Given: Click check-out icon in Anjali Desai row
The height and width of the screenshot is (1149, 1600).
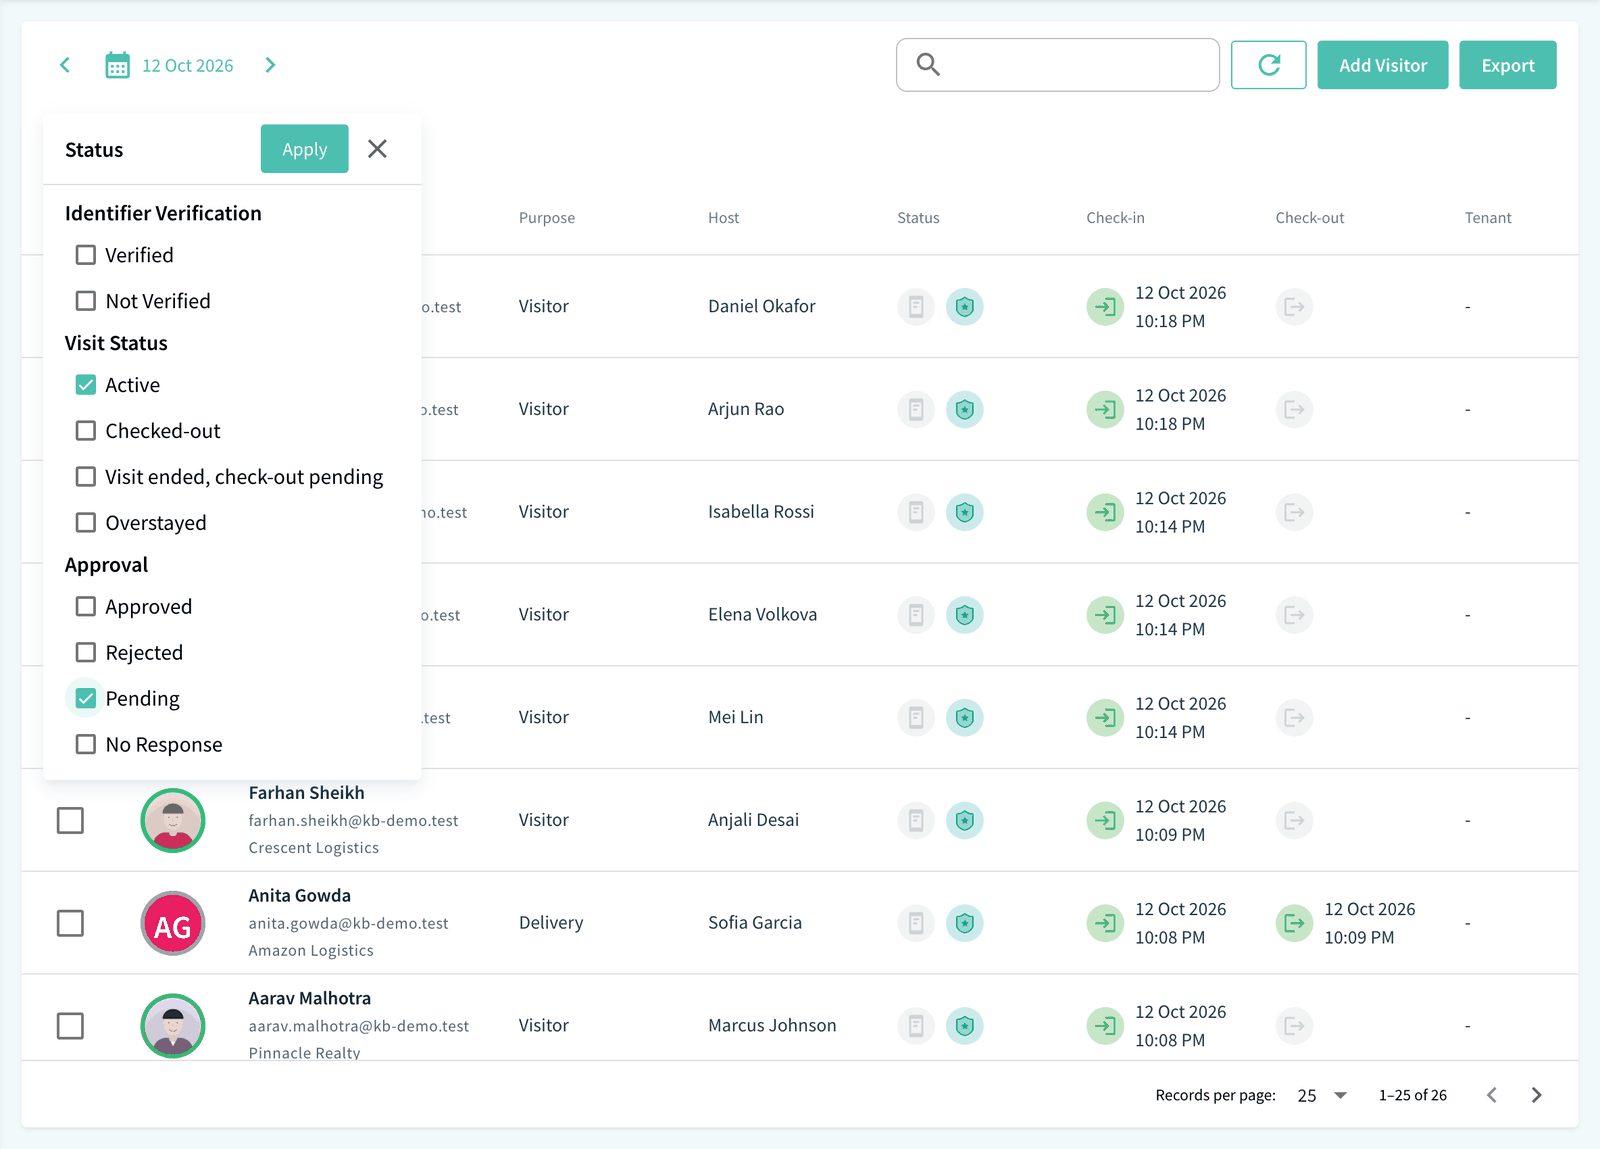Looking at the screenshot, I should click(x=1294, y=820).
